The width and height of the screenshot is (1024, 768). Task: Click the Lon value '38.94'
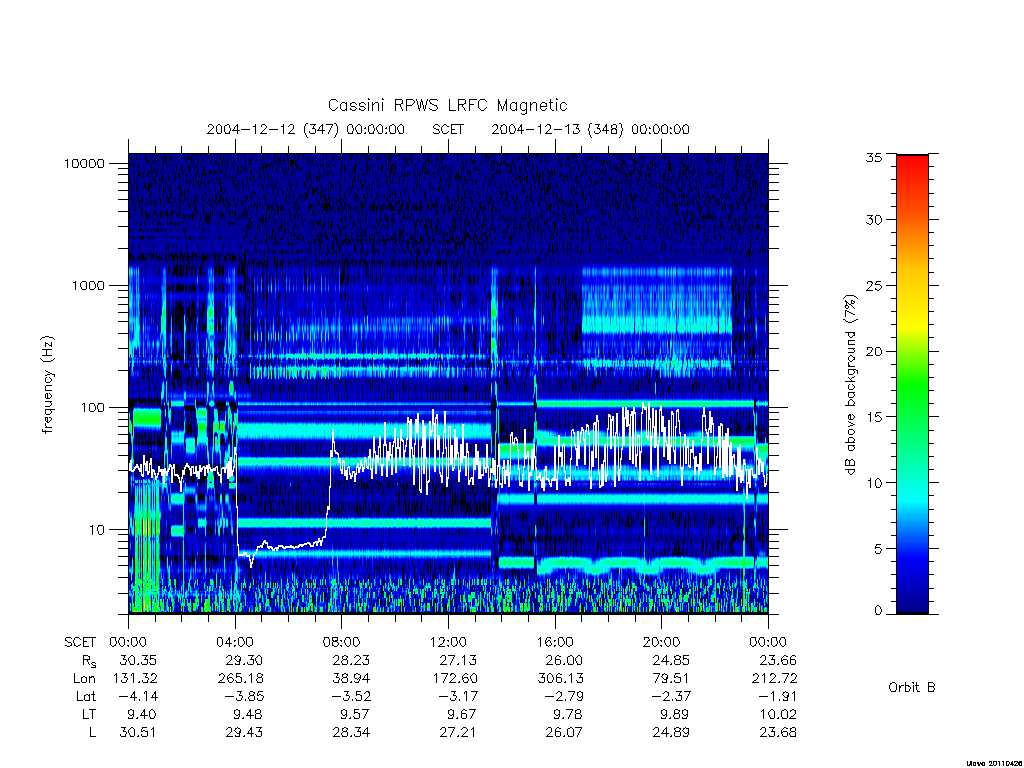coord(351,679)
